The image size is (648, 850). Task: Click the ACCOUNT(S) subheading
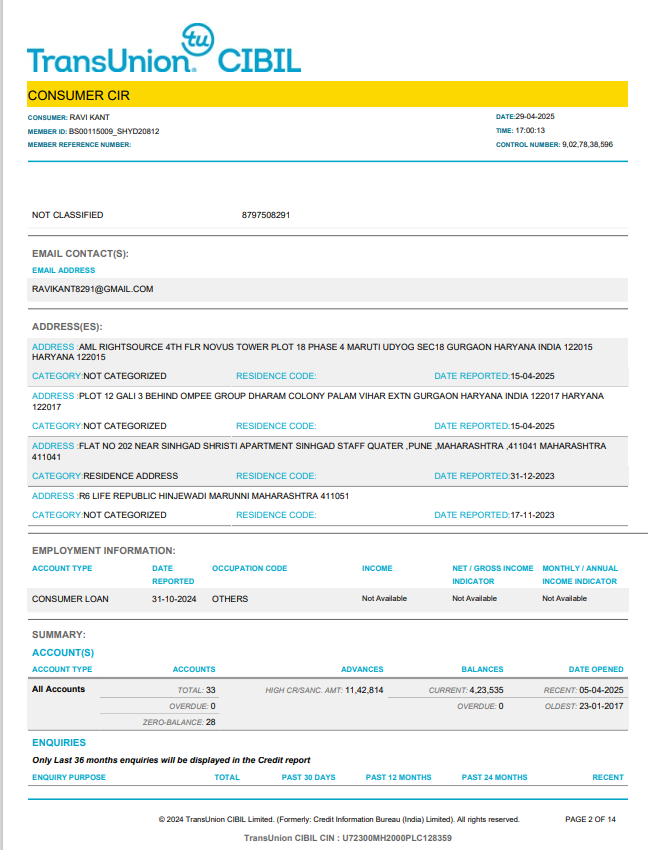pos(63,653)
